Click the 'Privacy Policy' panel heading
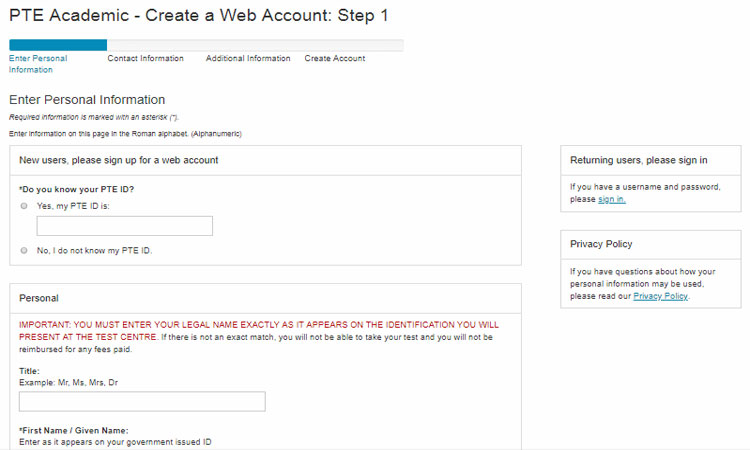750x450 pixels. (x=601, y=244)
